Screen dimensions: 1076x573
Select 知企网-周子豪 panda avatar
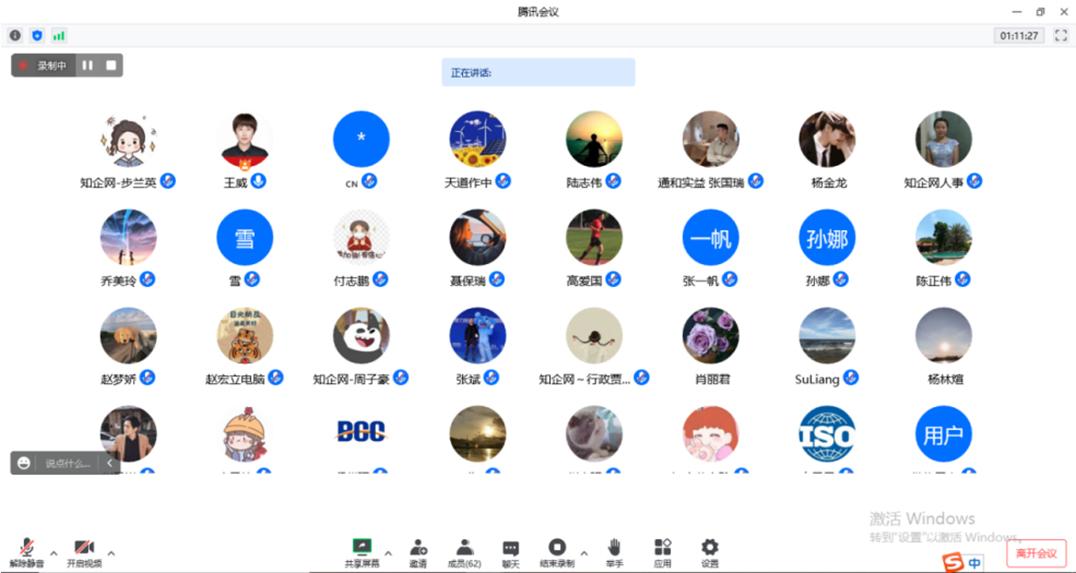coord(362,336)
